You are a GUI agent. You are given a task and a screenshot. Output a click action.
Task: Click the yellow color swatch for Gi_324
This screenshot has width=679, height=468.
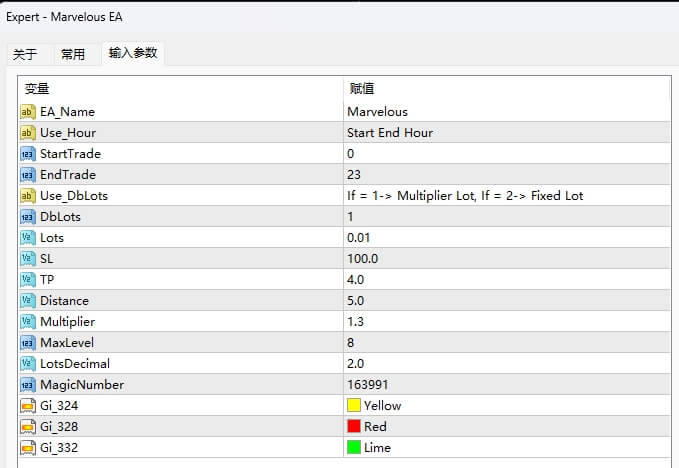tap(353, 406)
